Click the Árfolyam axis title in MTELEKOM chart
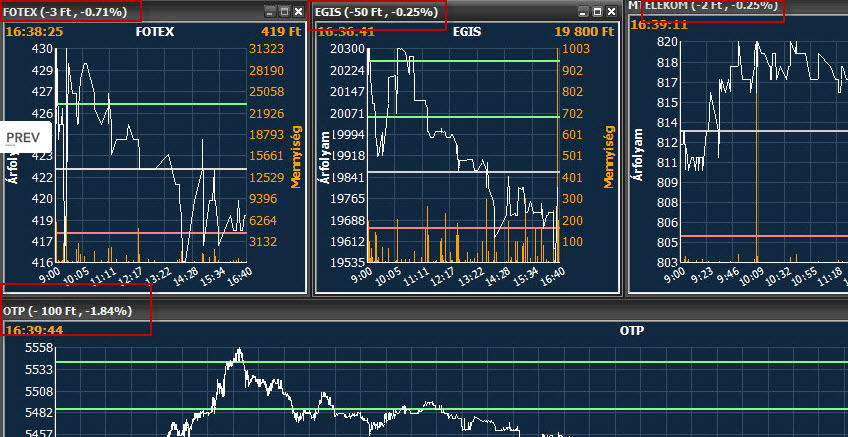Image resolution: width=848 pixels, height=437 pixels. point(638,154)
